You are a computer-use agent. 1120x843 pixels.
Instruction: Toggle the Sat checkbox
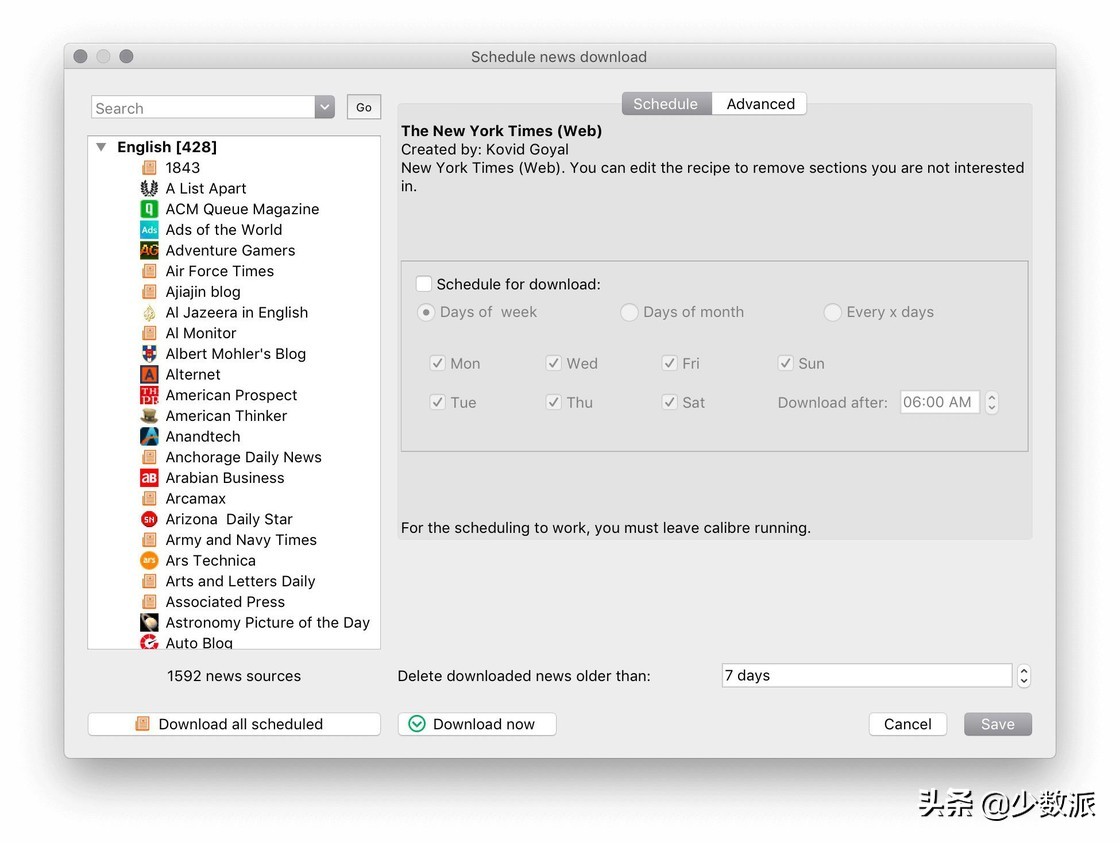(x=669, y=402)
